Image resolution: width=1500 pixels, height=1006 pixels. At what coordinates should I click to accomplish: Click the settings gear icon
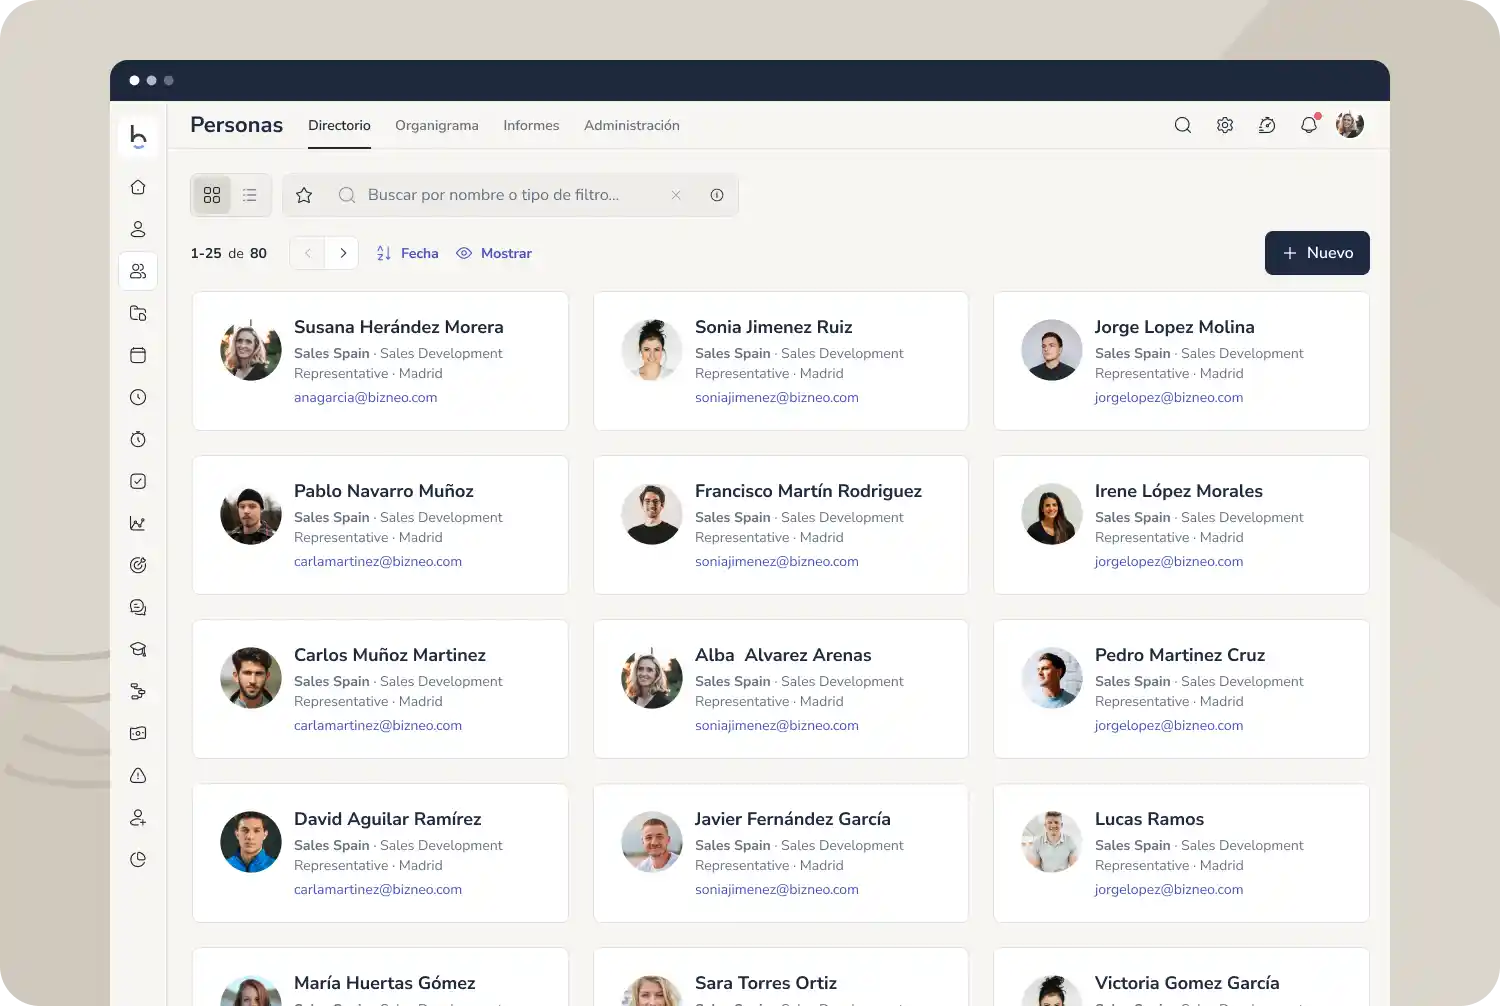pyautogui.click(x=1224, y=125)
